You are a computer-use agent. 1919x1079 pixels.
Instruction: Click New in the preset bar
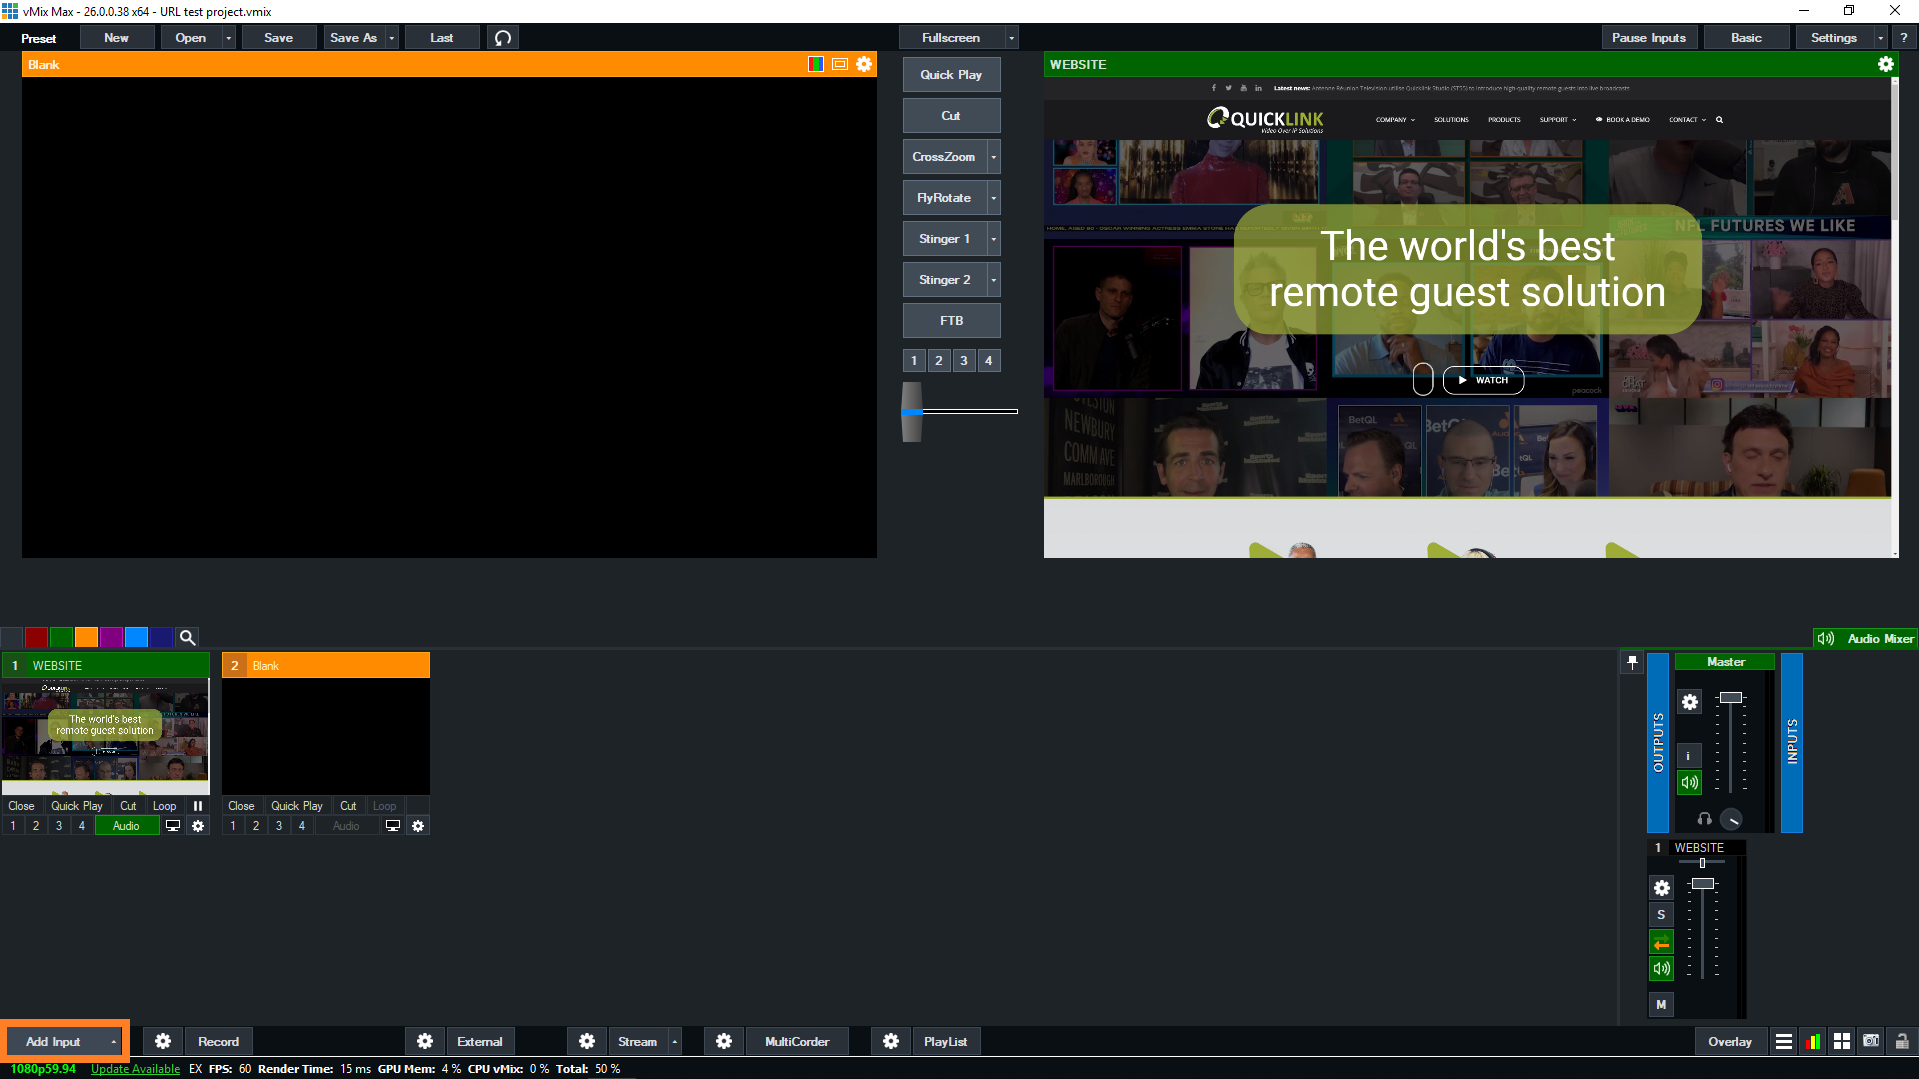pos(116,38)
